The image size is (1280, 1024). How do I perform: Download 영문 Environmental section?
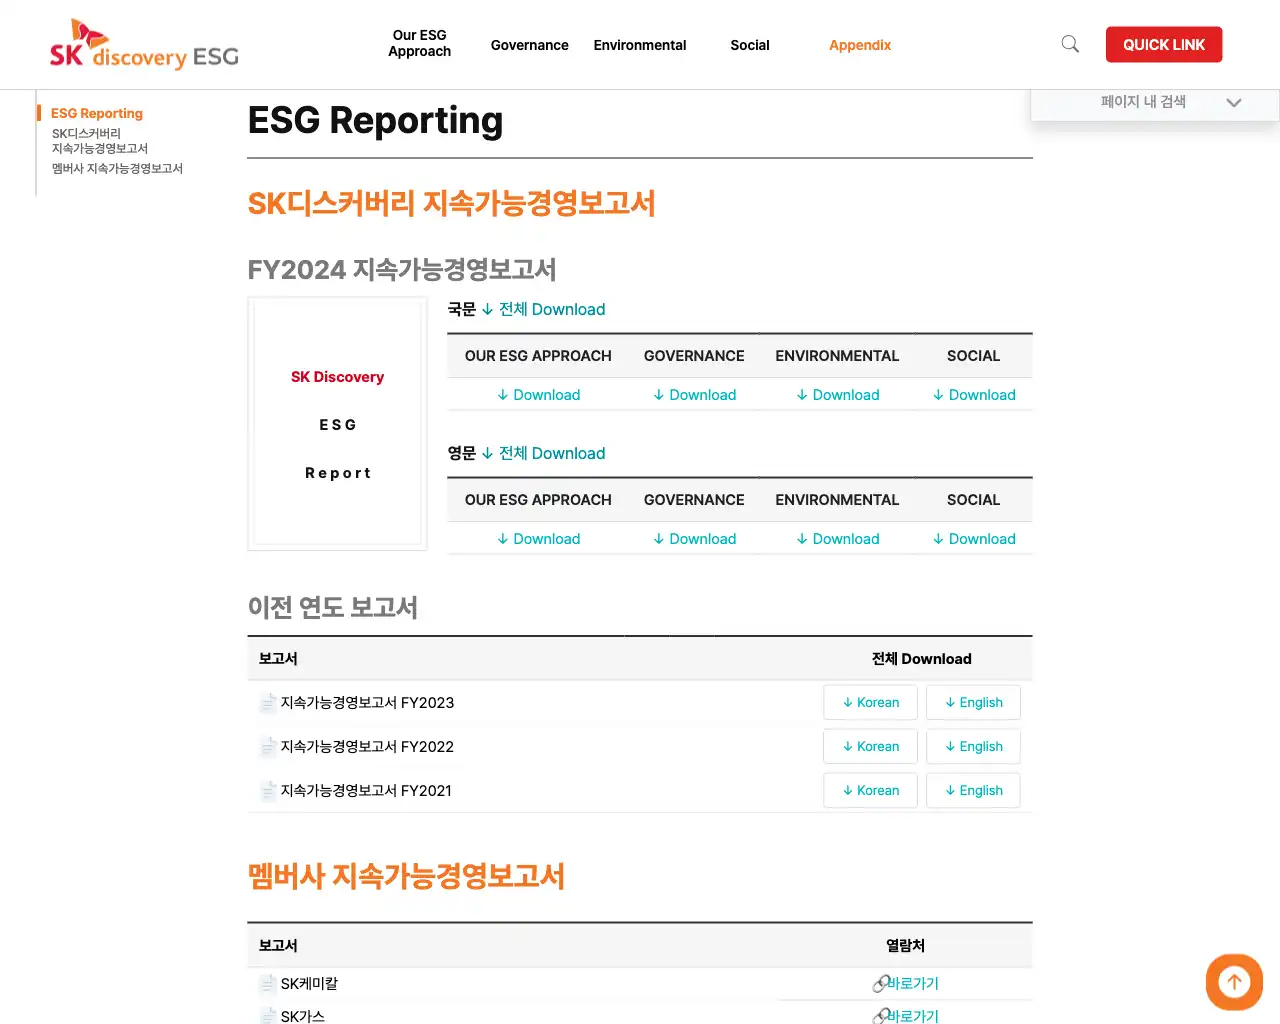pyautogui.click(x=838, y=539)
